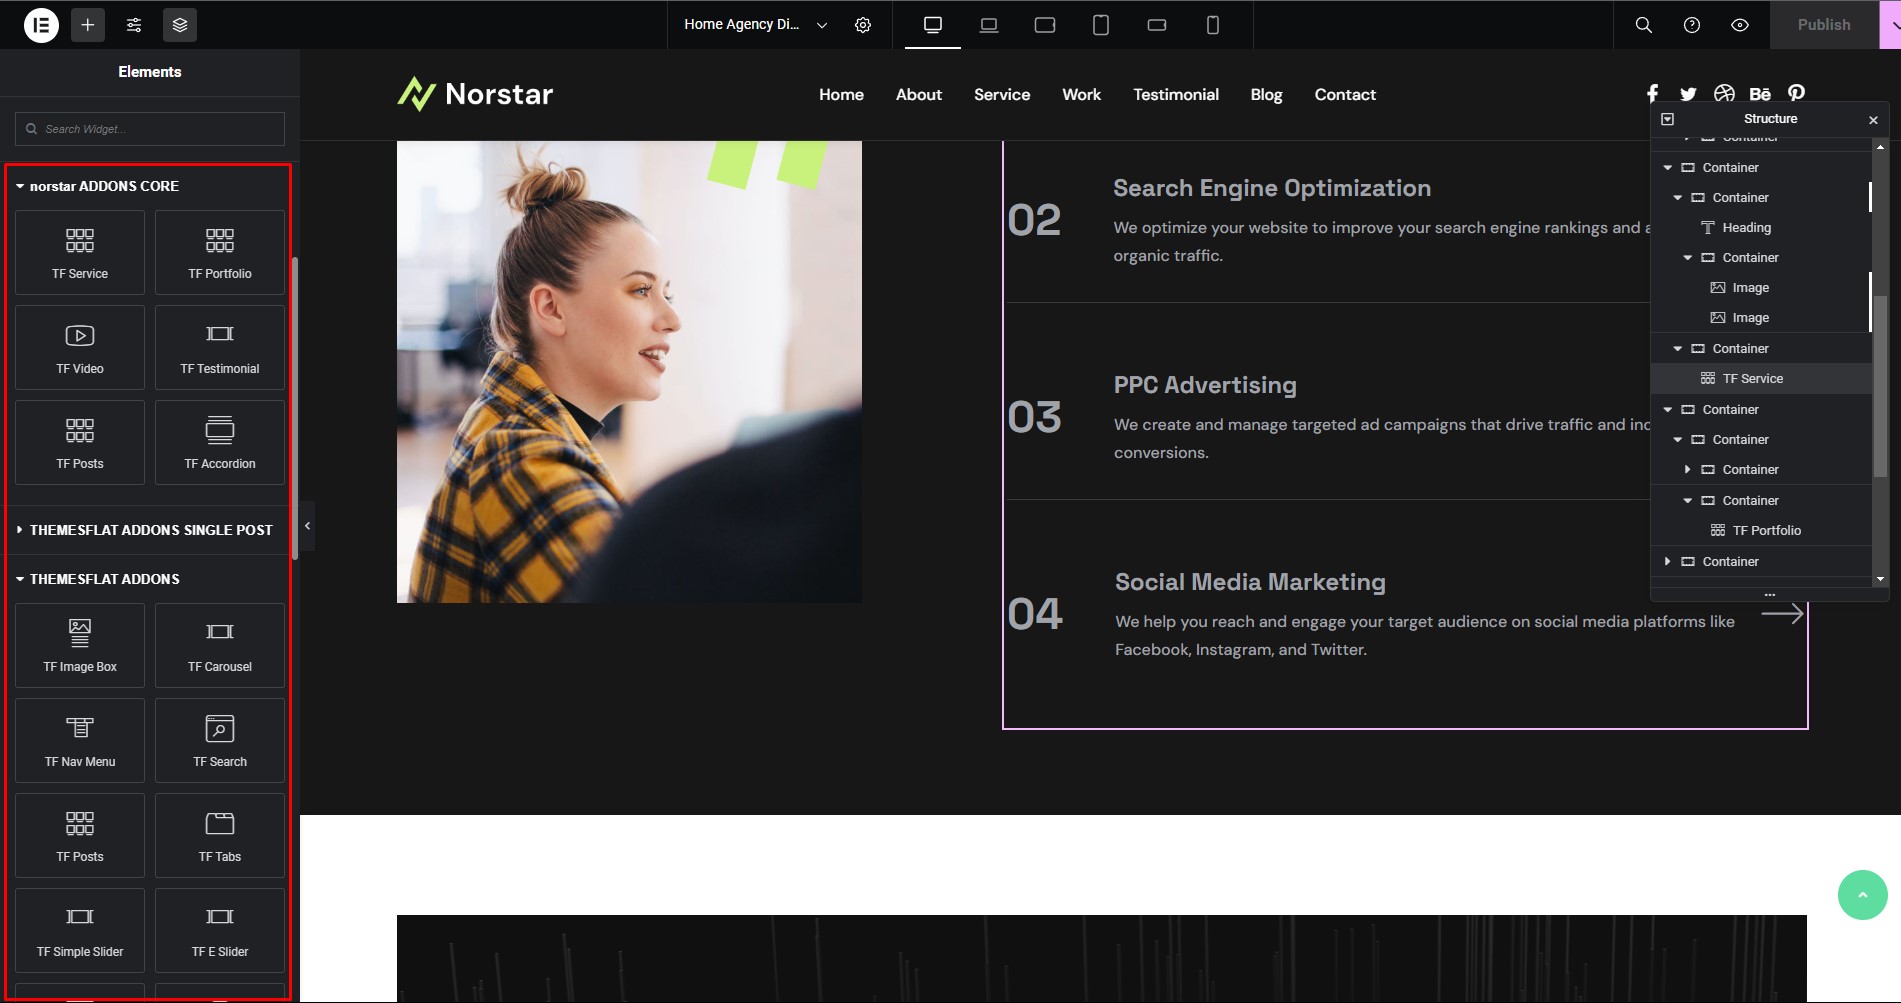Open the Elementor logo menu
Screen dimensions: 1901x1003
[x=41, y=25]
